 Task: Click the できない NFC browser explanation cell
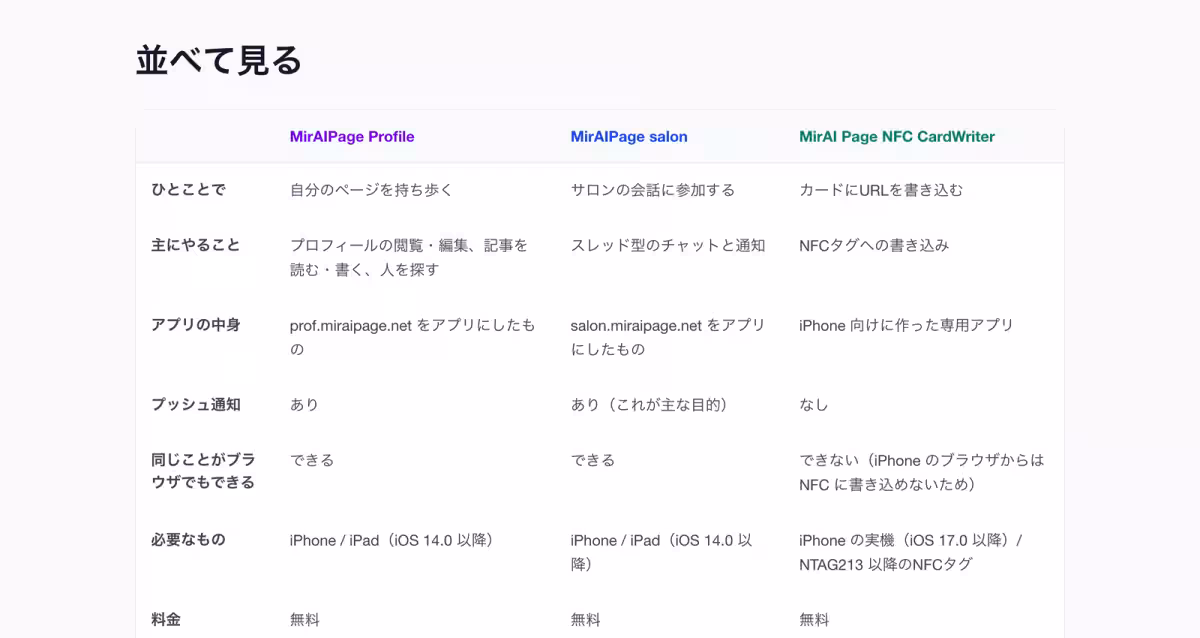pos(922,472)
